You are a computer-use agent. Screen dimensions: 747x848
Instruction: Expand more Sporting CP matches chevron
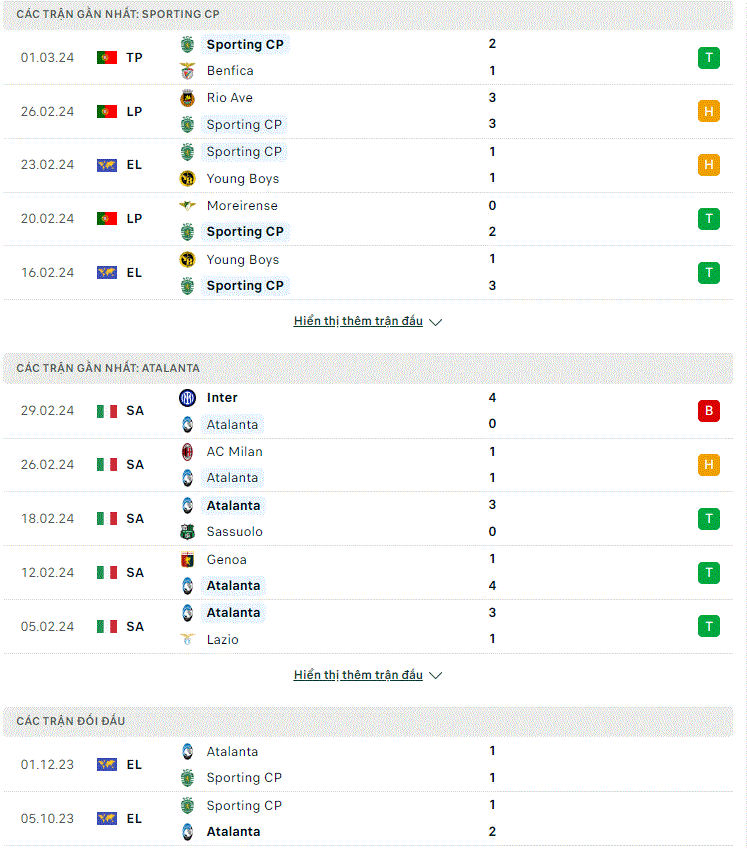[435, 322]
